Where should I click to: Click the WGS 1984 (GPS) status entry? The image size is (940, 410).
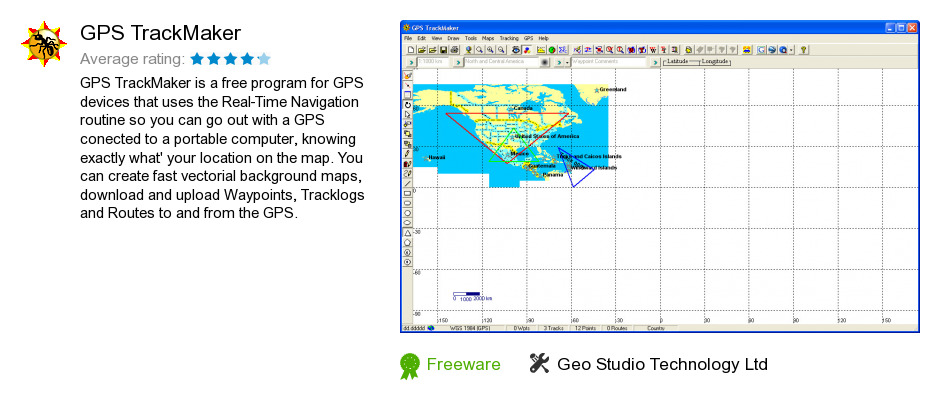coord(469,328)
